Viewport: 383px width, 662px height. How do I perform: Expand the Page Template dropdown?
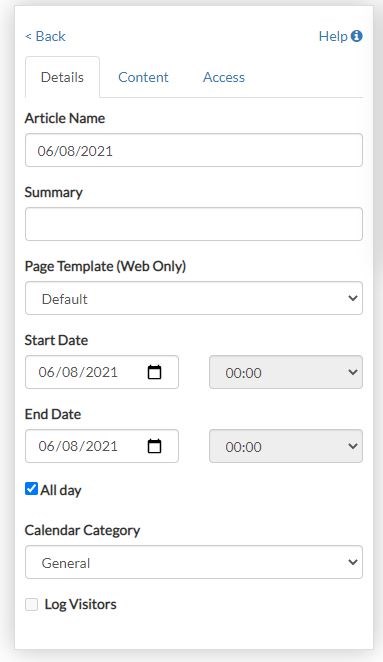click(x=194, y=298)
